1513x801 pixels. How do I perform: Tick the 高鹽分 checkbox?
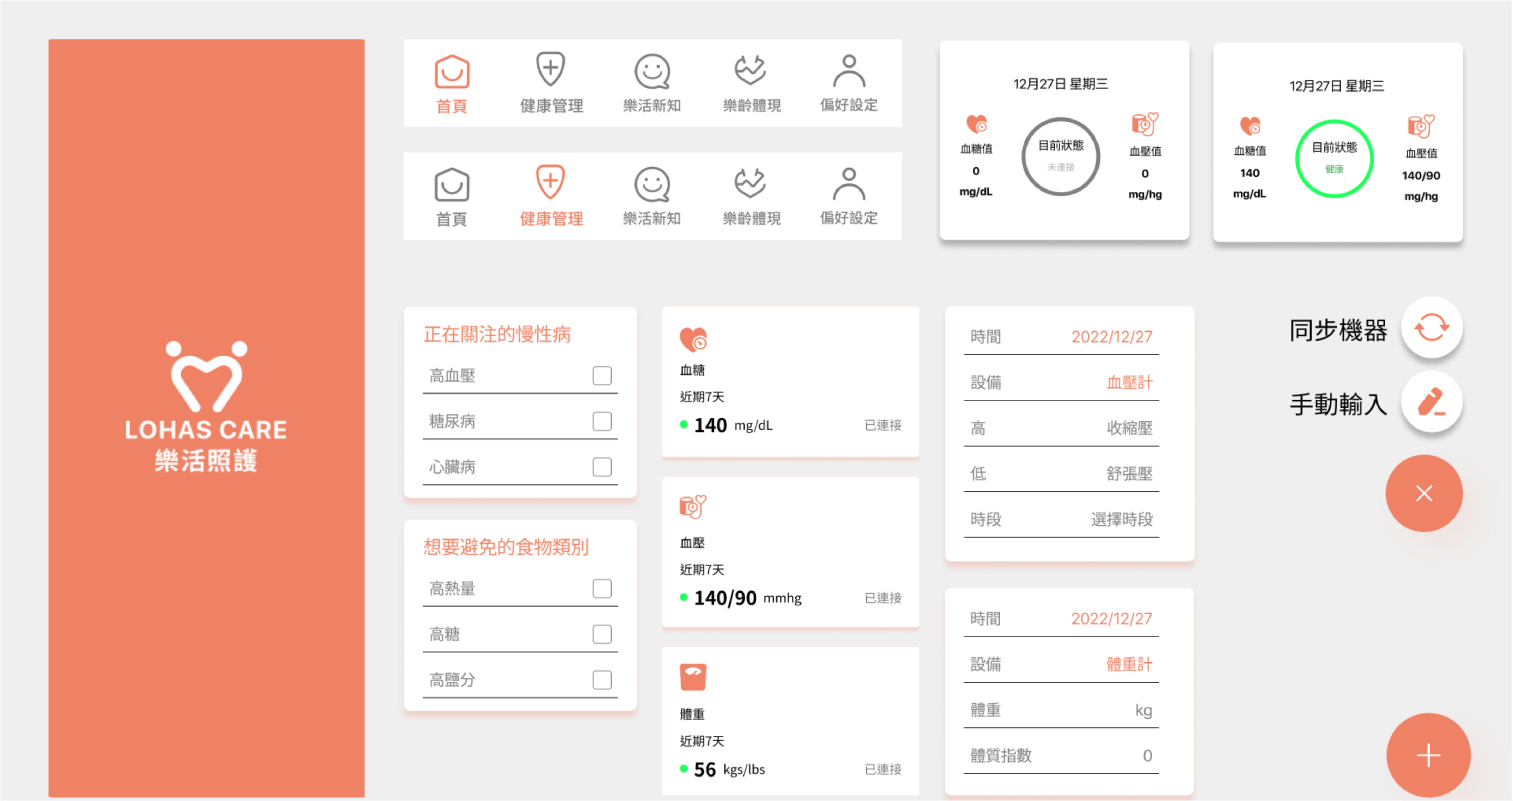coord(602,680)
